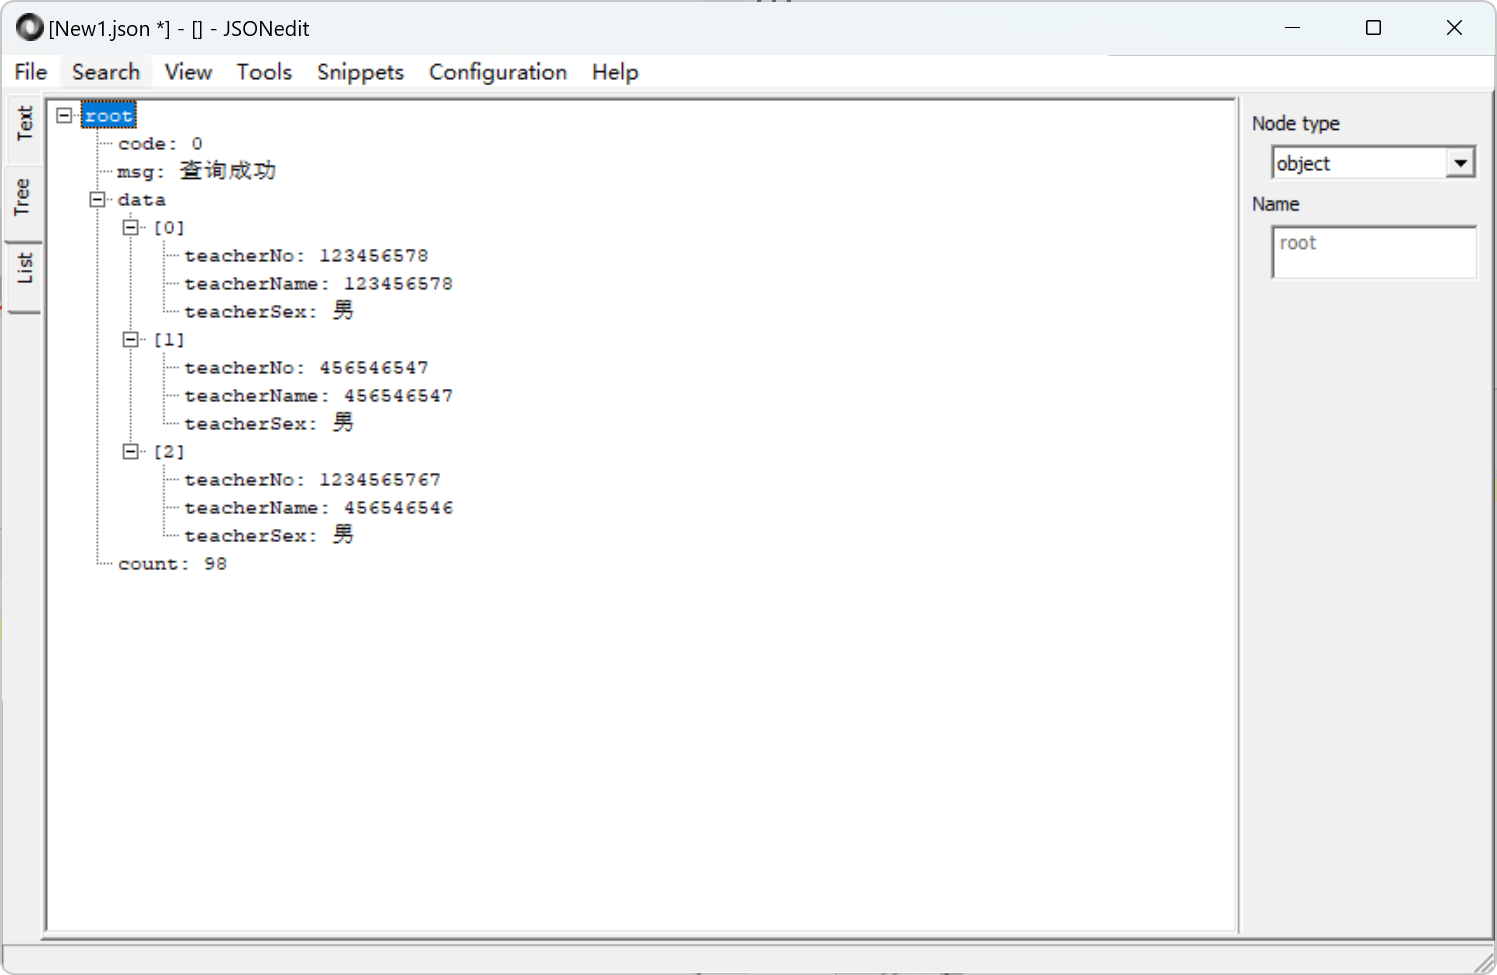Select the count: 98 node
Screen dimensions: 1497x975
pyautogui.click(x=172, y=564)
